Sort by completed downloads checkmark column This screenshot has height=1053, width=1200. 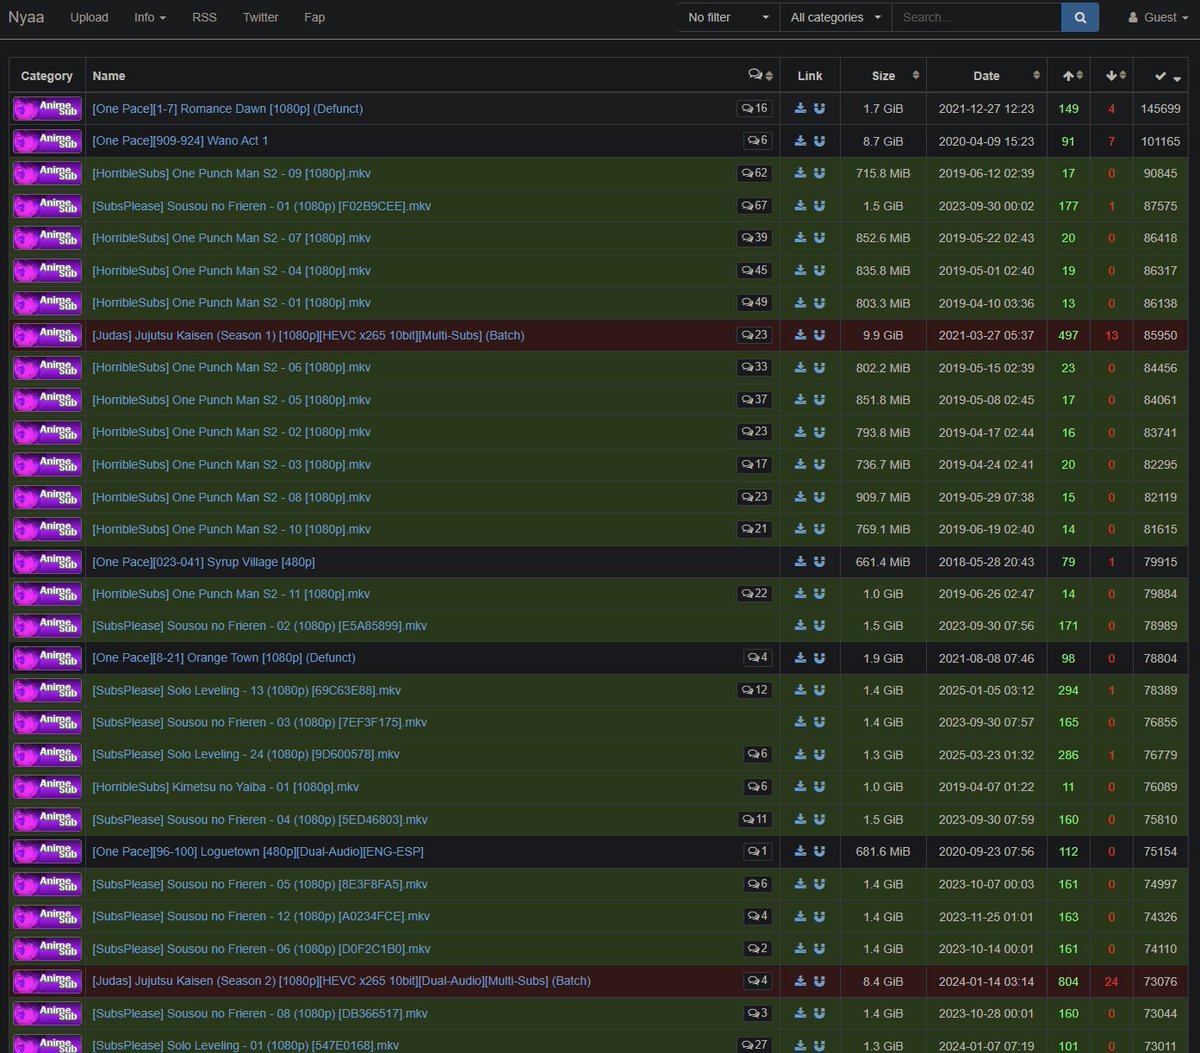tap(1166, 76)
